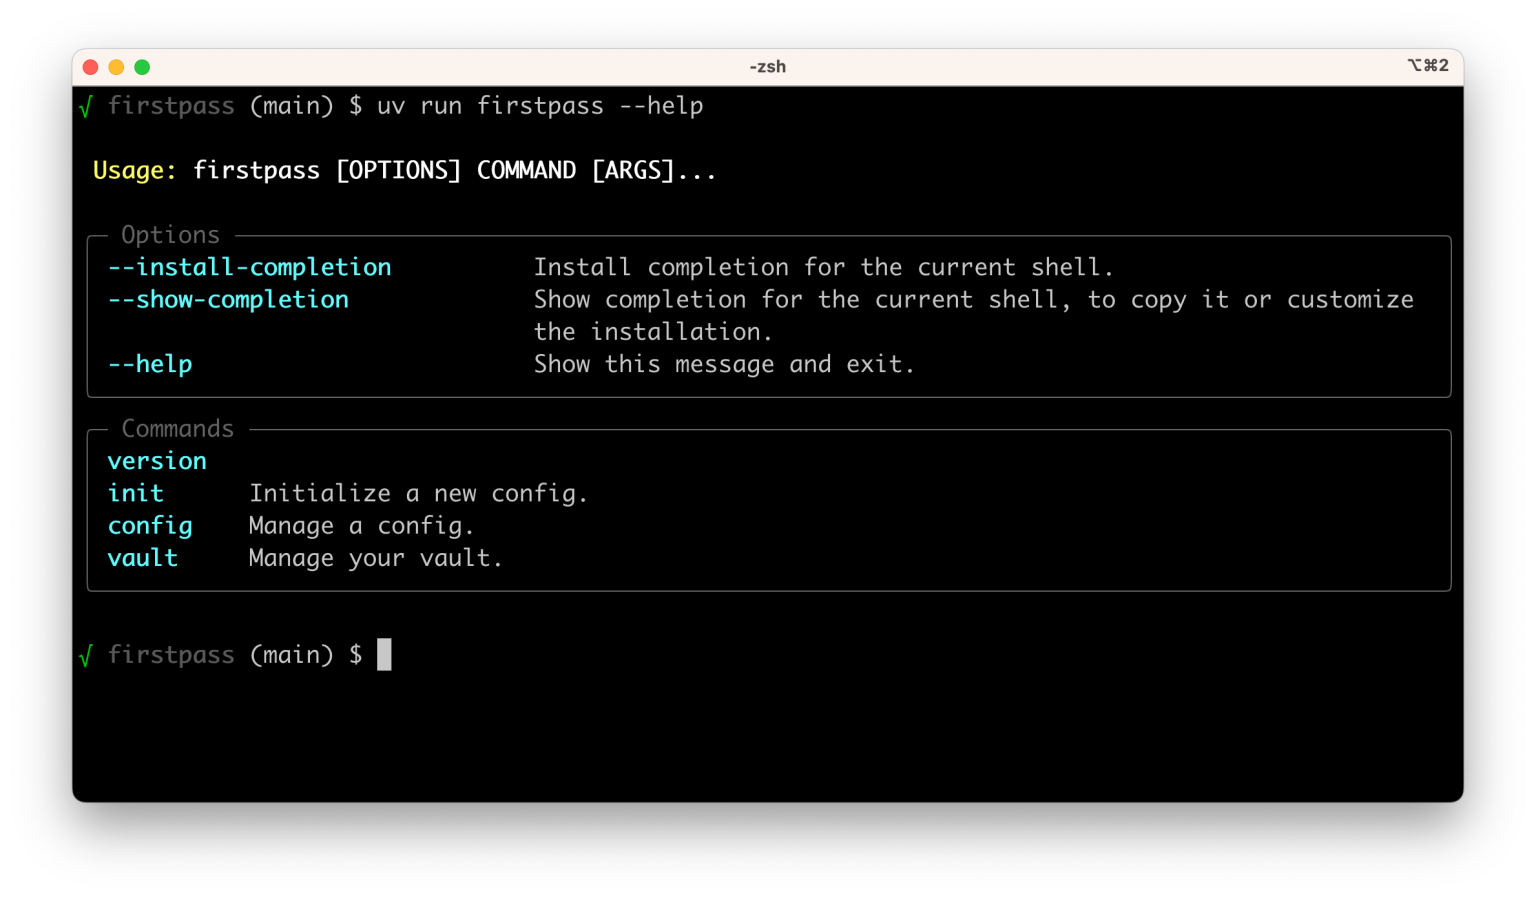1536x898 pixels.
Task: Click the yellow Usage: label
Action: coord(134,171)
